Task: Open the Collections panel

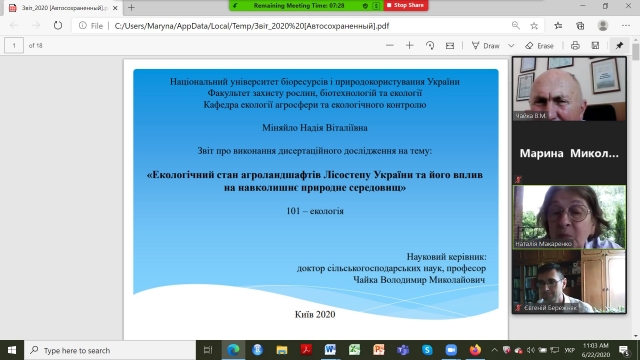Action: 580,26
